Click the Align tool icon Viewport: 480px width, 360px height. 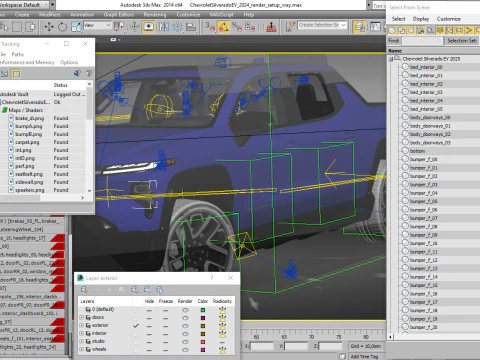(191, 27)
